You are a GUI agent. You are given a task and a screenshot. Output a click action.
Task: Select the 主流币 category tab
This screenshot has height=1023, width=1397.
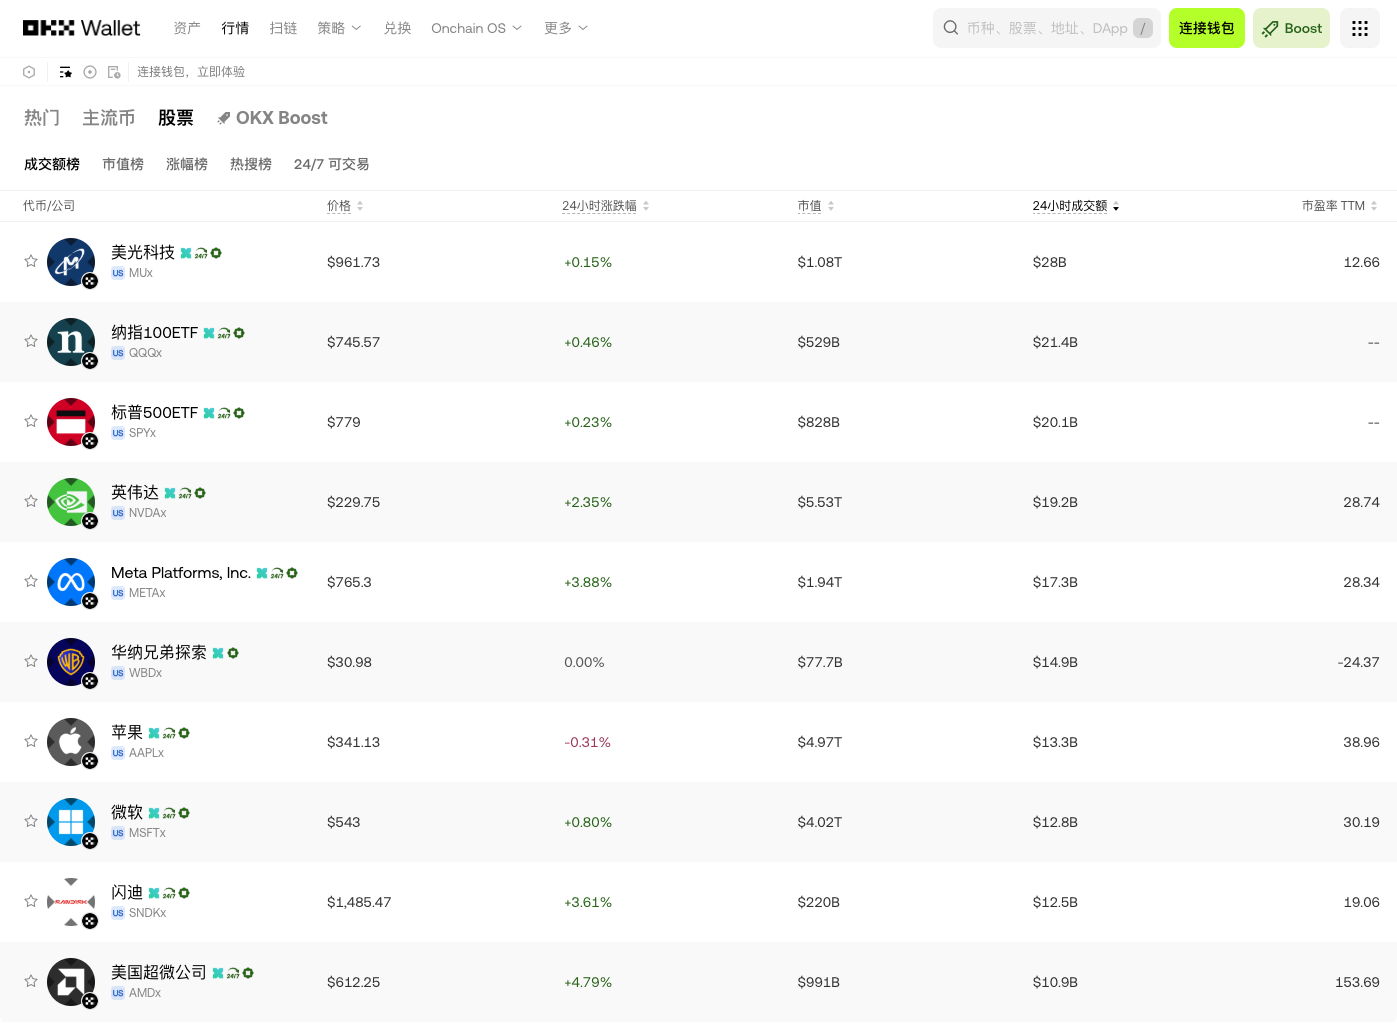click(x=108, y=118)
